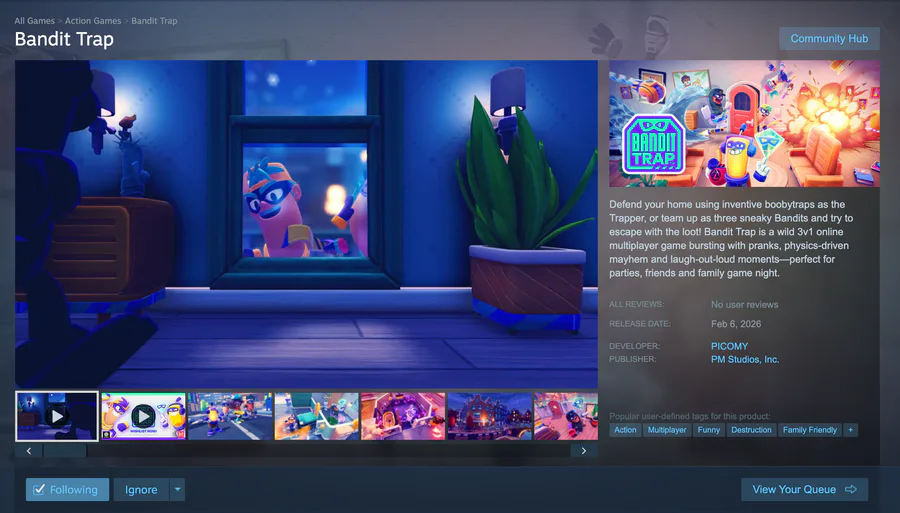This screenshot has height=513, width=900.
Task: Select the Destruction tag
Action: [x=751, y=430]
